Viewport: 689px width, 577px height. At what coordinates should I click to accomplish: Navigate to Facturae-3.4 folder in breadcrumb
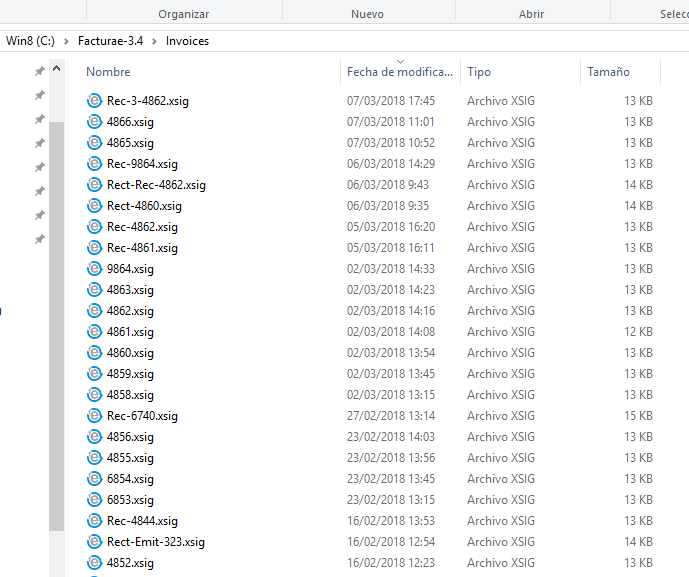click(111, 41)
